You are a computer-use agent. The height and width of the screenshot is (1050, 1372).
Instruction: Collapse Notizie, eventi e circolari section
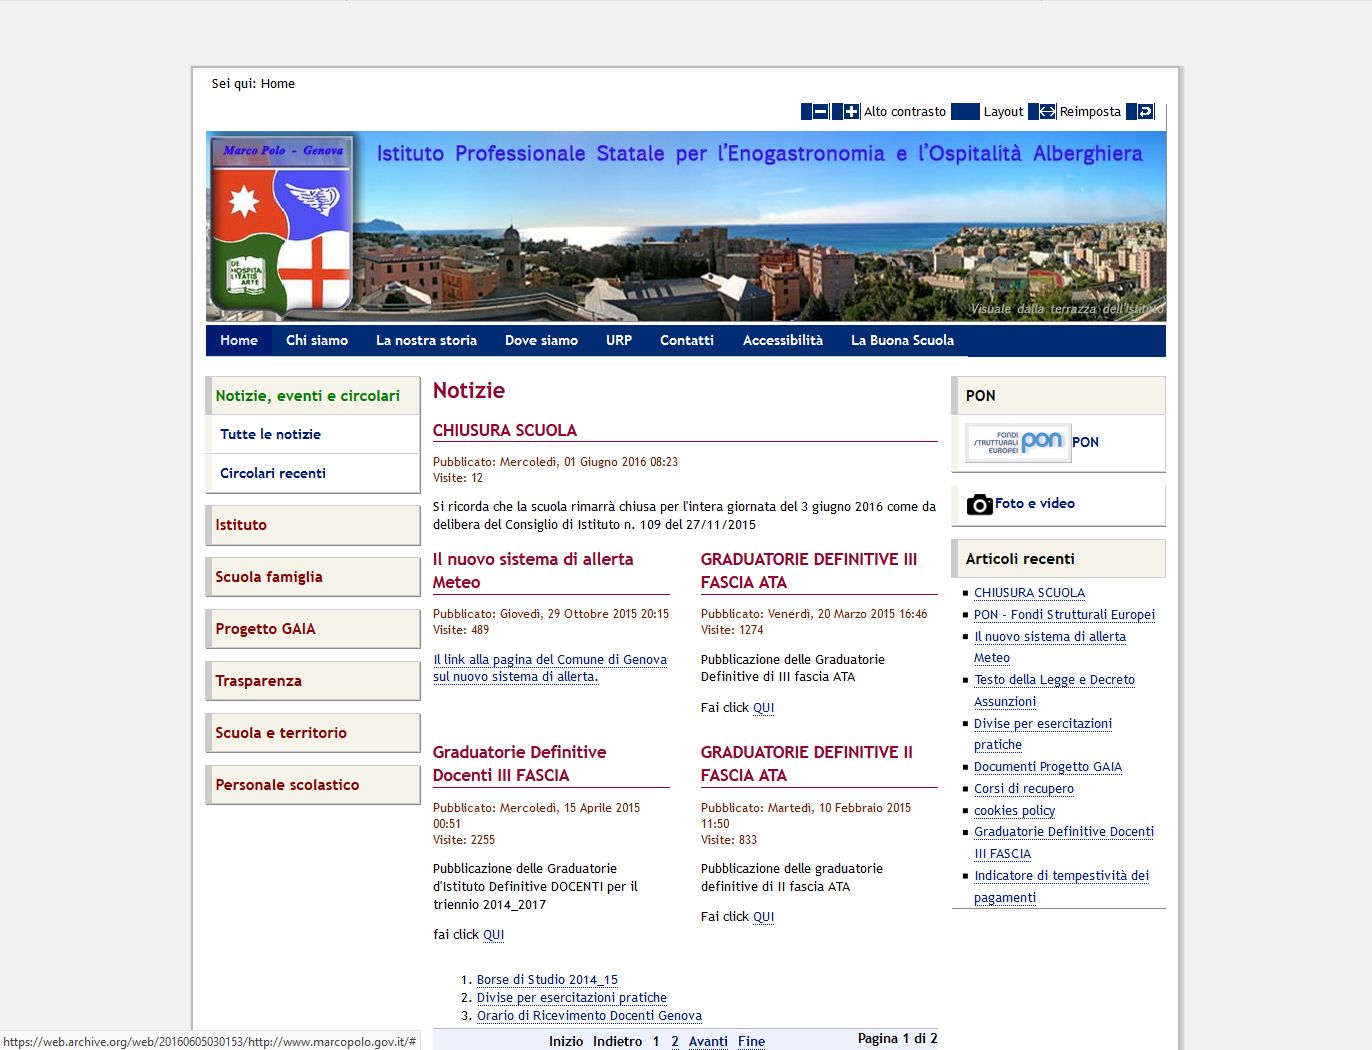point(313,395)
